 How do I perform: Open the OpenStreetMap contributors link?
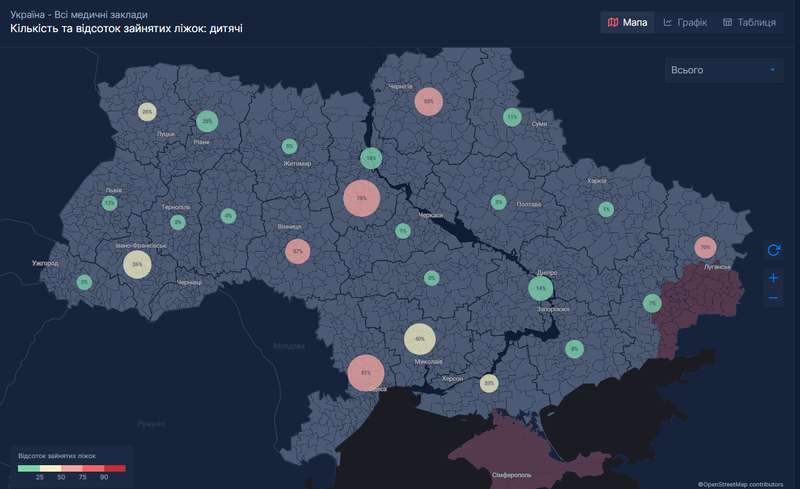point(745,483)
